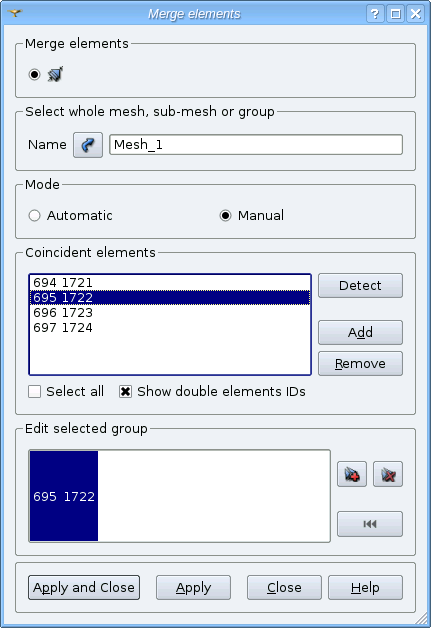The width and height of the screenshot is (431, 628).
Task: Click the Remove button
Action: 360,364
